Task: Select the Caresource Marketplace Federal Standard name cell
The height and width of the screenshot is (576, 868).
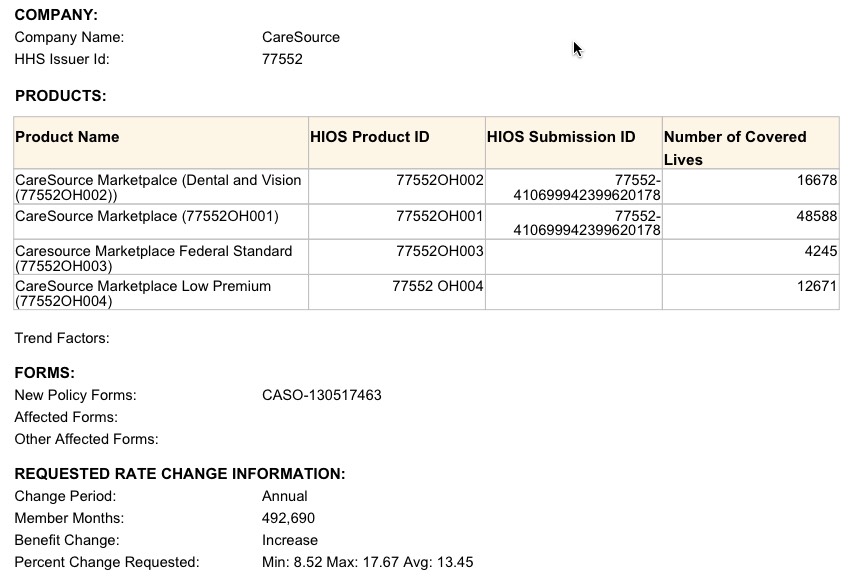Action: (x=154, y=258)
